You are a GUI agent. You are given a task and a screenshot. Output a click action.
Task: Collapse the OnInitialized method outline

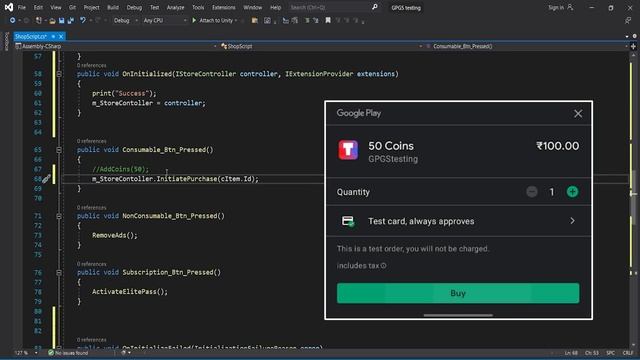point(59,74)
